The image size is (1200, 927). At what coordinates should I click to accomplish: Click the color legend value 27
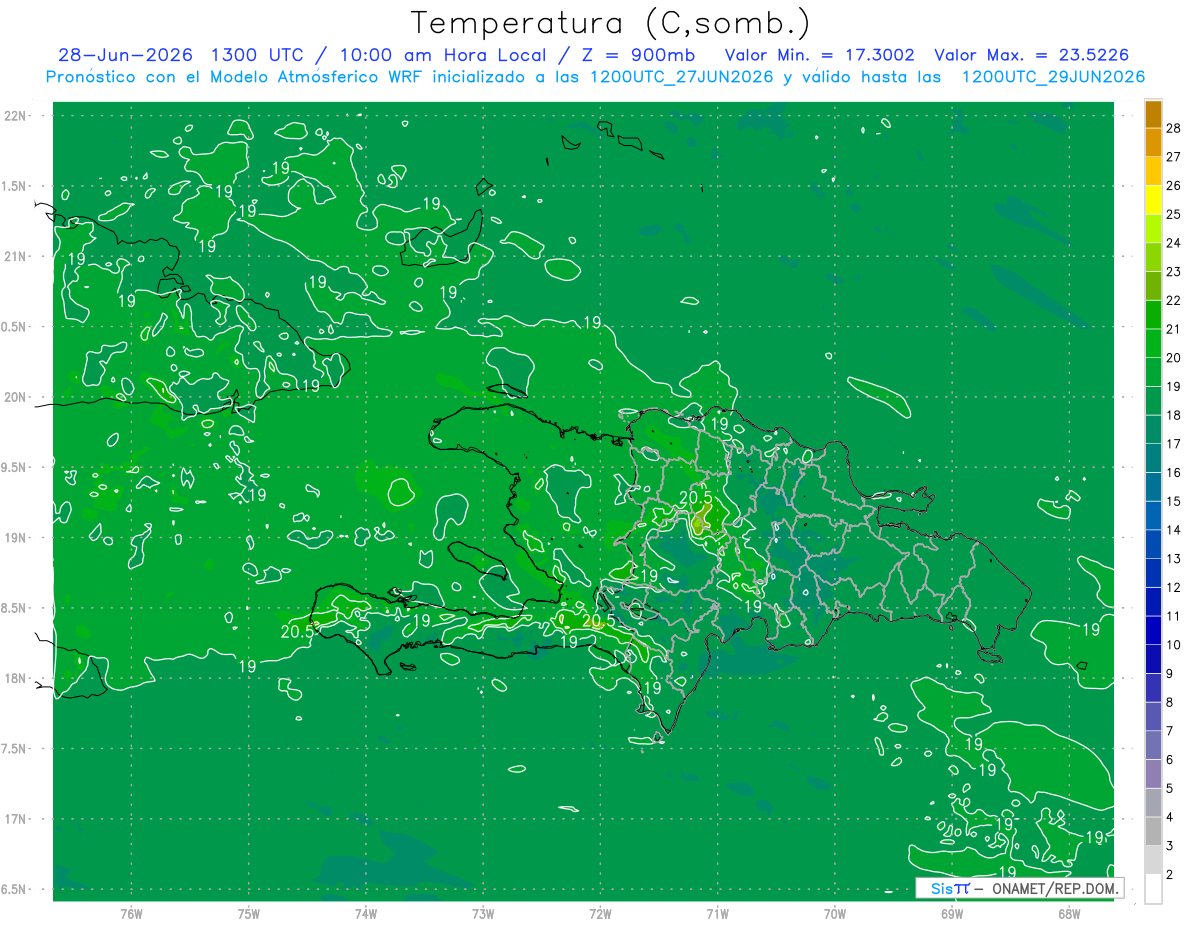coord(1173,157)
